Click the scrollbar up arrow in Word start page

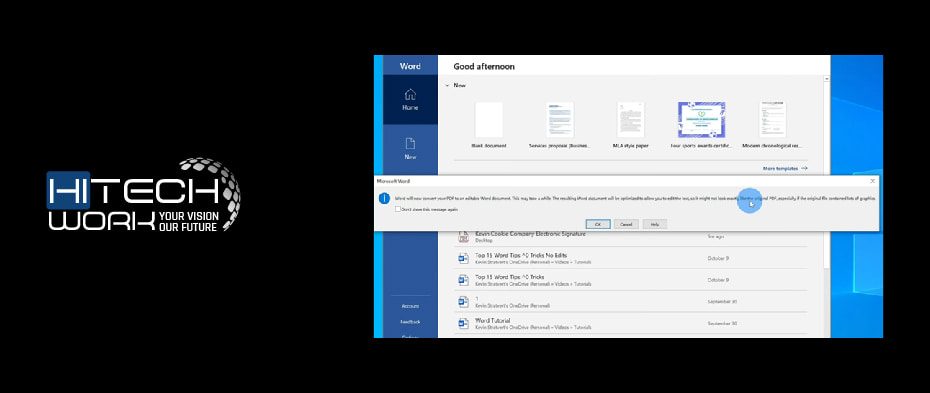click(826, 78)
